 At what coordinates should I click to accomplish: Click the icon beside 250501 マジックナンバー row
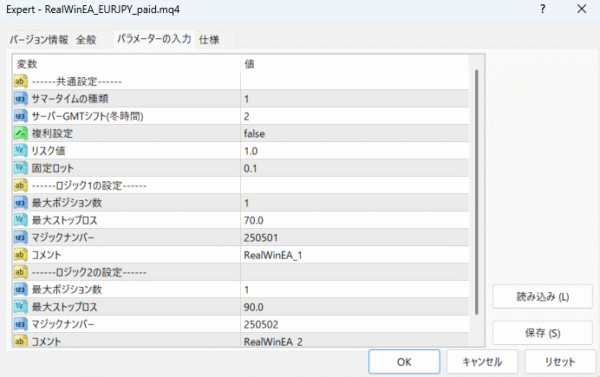click(x=20, y=237)
